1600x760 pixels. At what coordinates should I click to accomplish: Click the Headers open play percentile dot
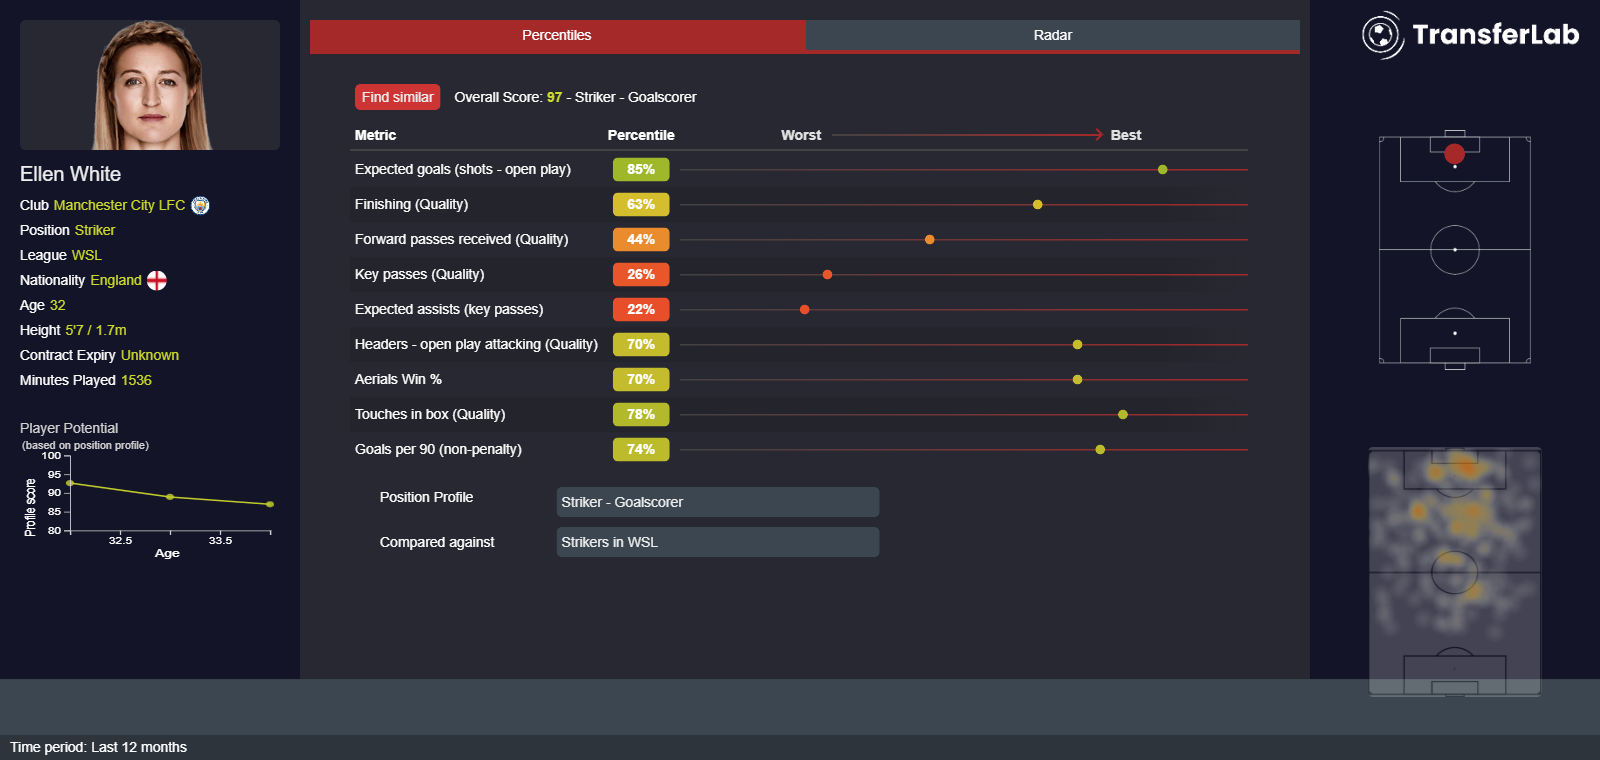tap(1077, 345)
